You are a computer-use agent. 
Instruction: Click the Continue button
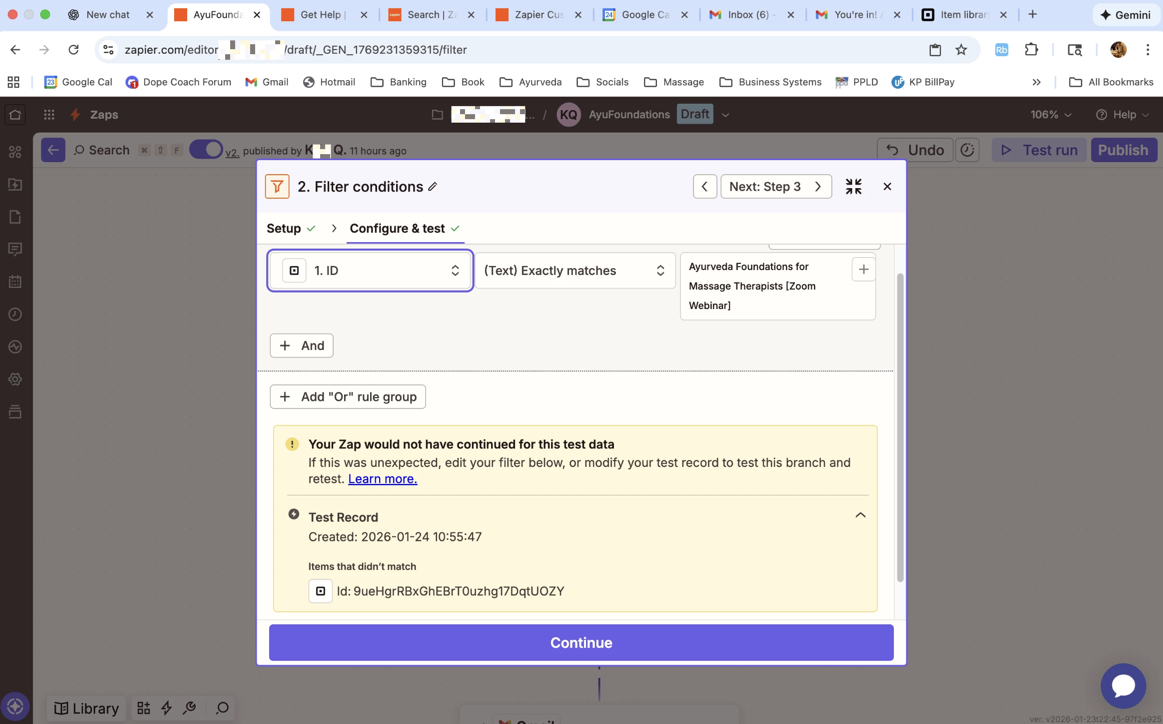[x=580, y=643]
